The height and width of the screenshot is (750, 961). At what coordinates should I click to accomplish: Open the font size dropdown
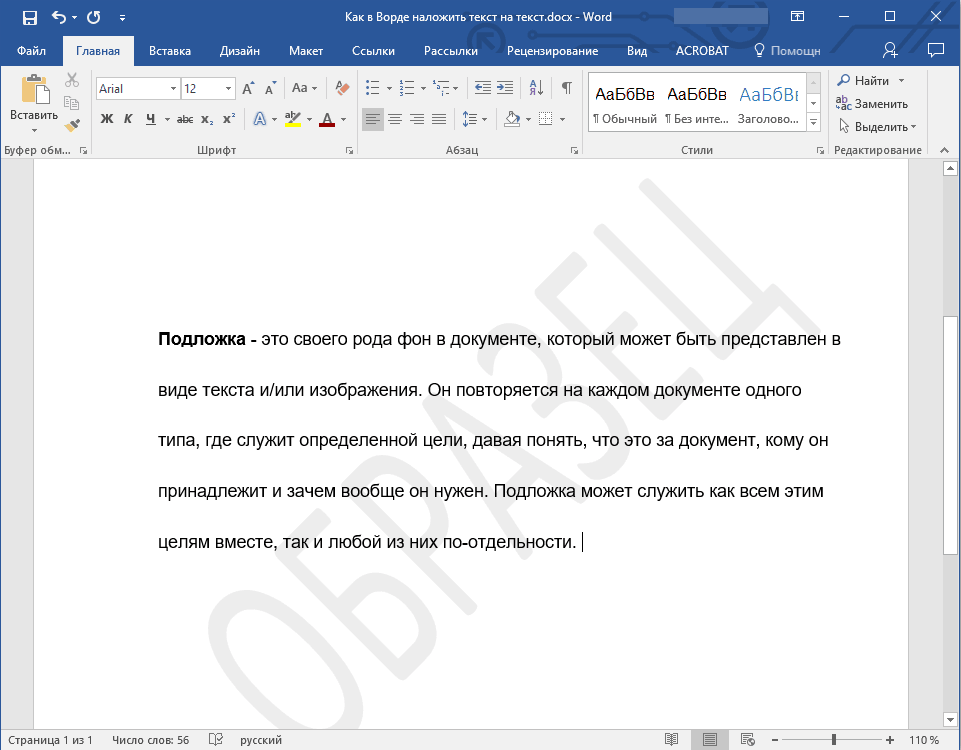pos(229,89)
